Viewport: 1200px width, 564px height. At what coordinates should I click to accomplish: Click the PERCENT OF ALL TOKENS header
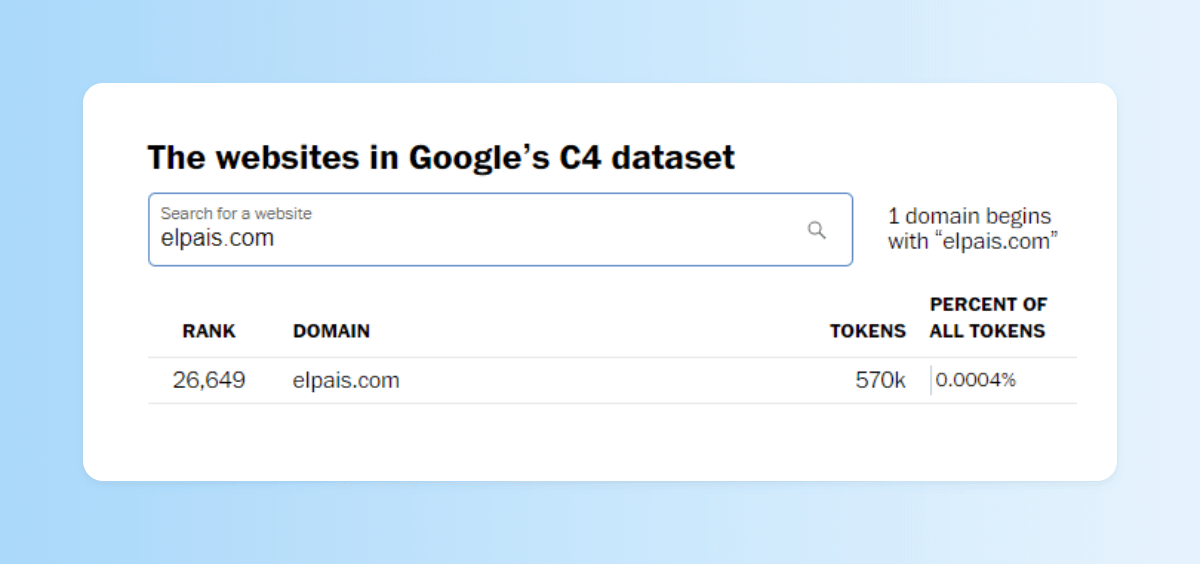pyautogui.click(x=988, y=318)
